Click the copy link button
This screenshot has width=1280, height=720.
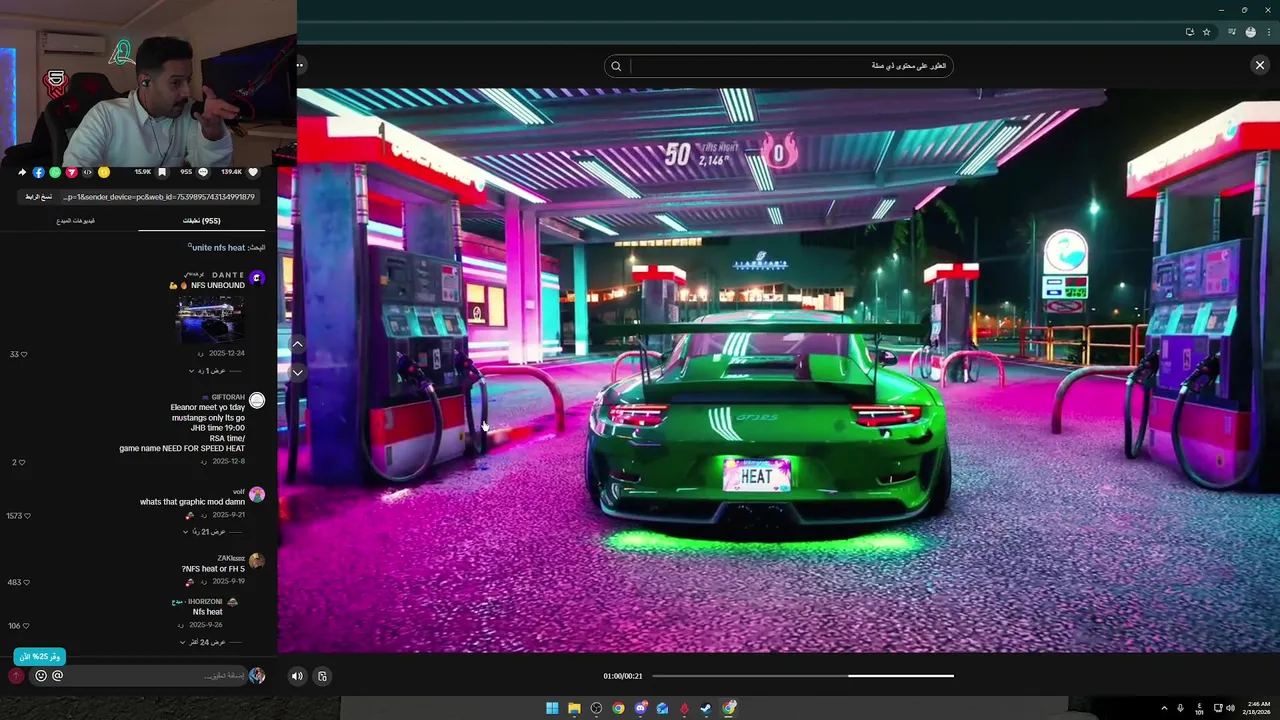pyautogui.click(x=38, y=197)
